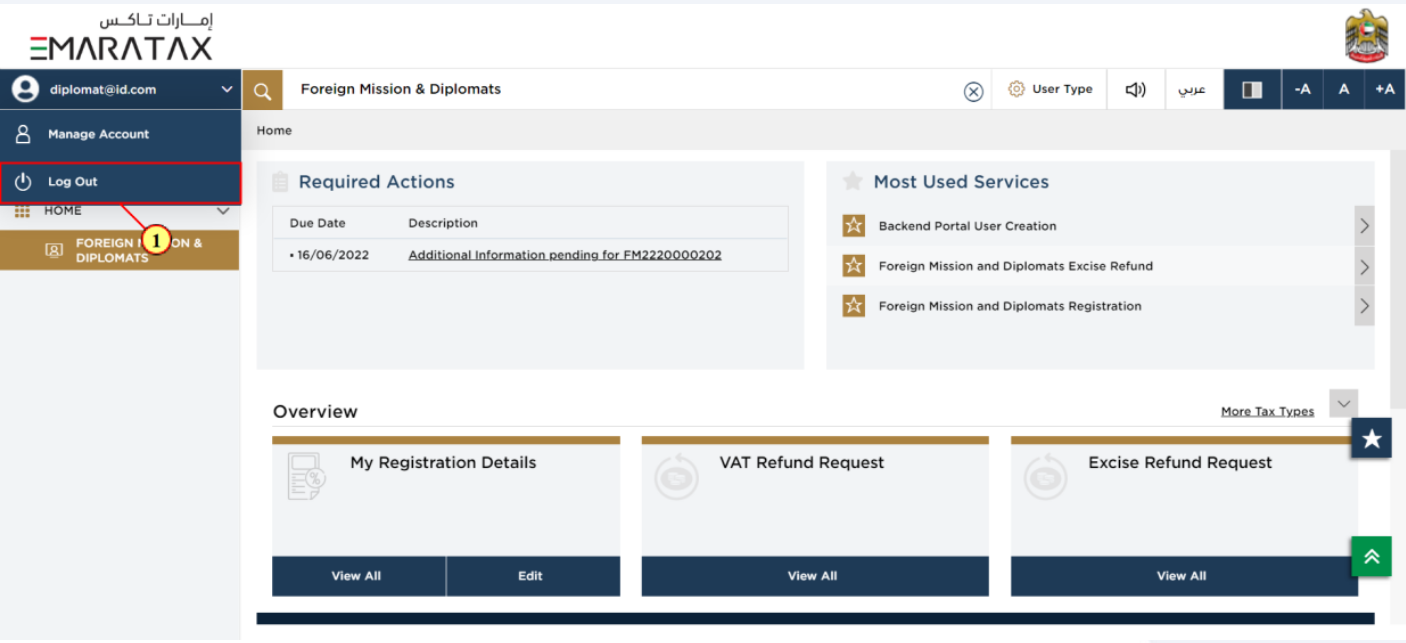Click the Log Out power icon

(24, 182)
